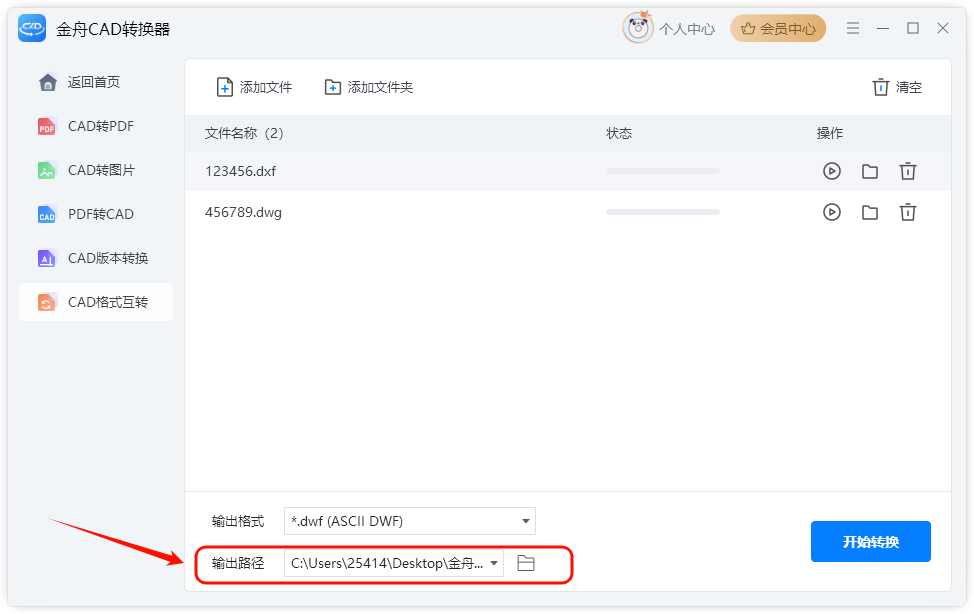Start conversion for 456789.dwg row
974x614 pixels.
pos(832,213)
